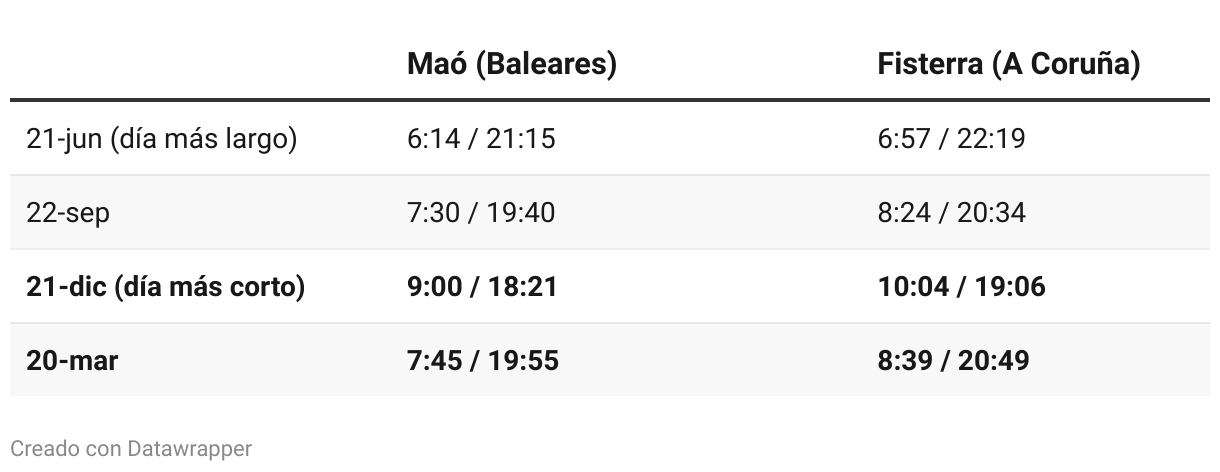Click the word Datawrapper in the footer
The image size is (1220, 472).
tap(189, 449)
